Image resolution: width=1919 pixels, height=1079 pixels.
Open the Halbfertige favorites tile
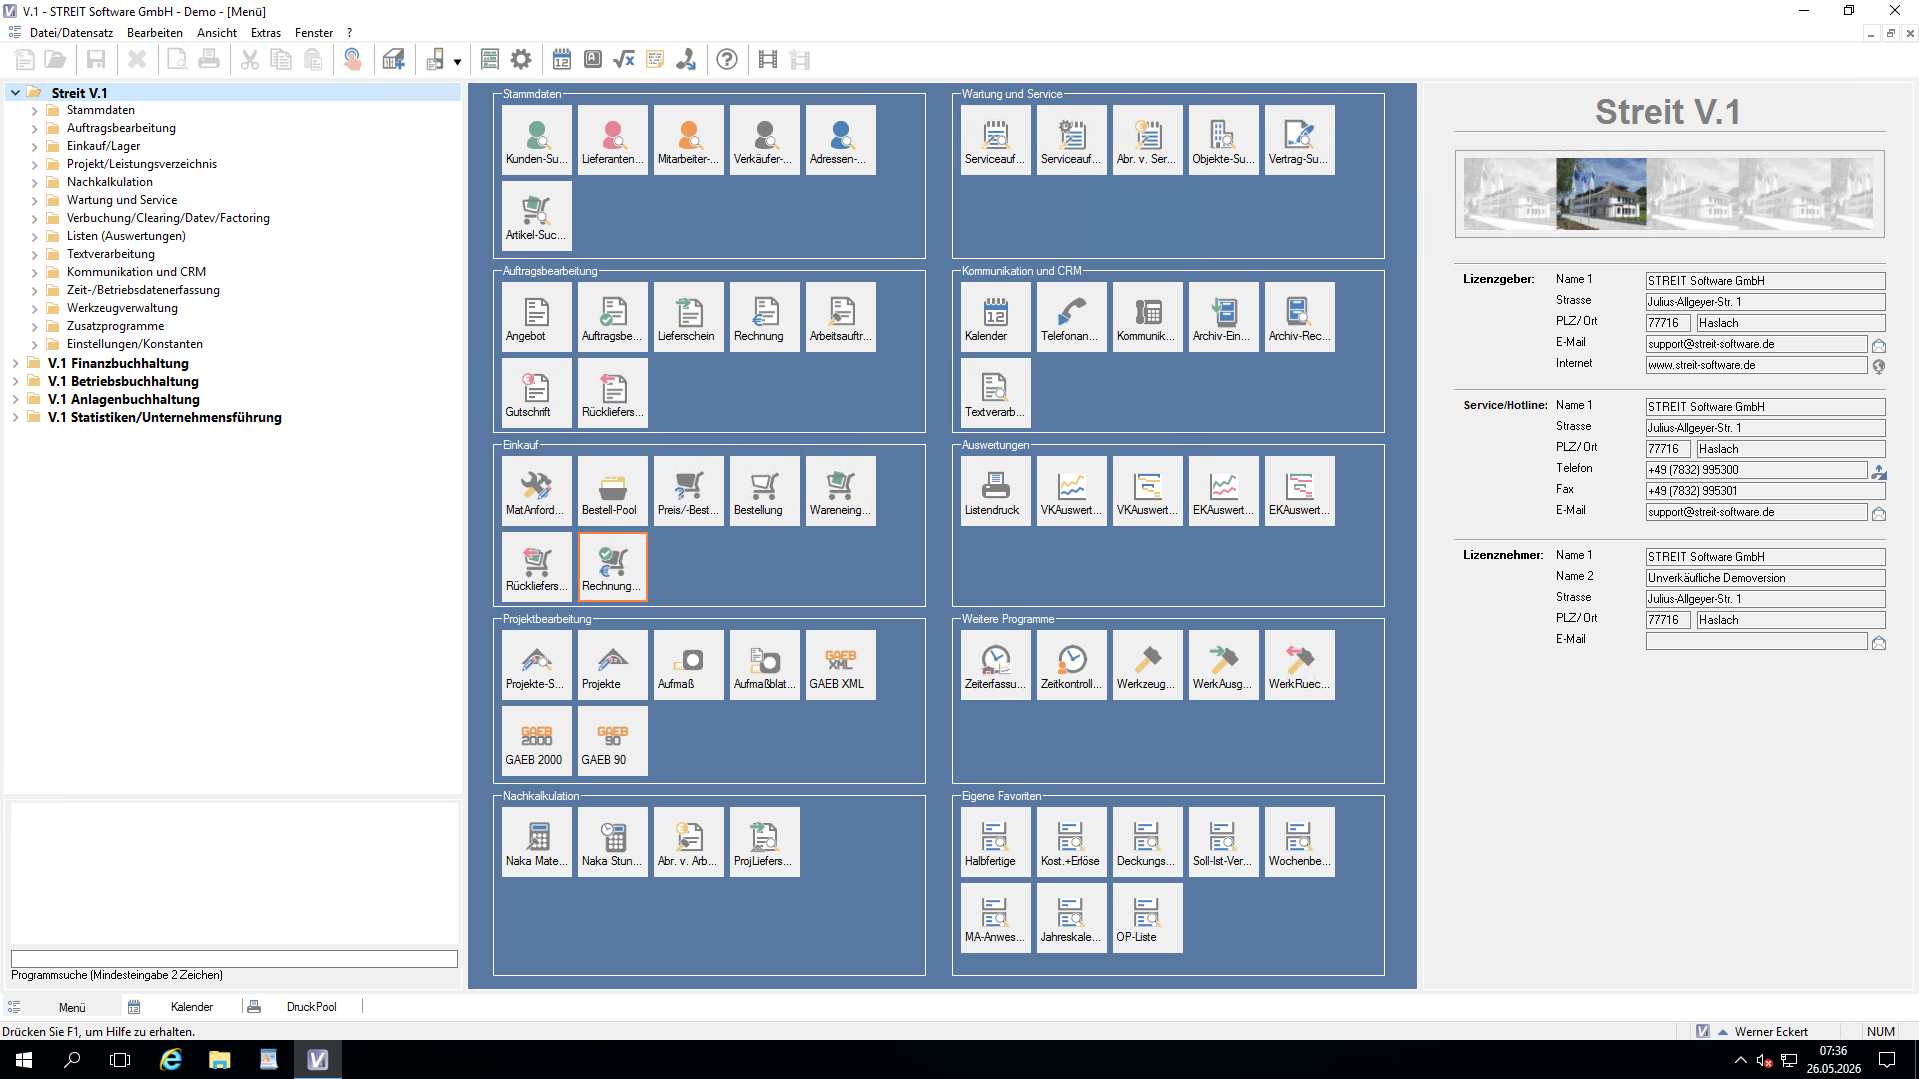(996, 842)
